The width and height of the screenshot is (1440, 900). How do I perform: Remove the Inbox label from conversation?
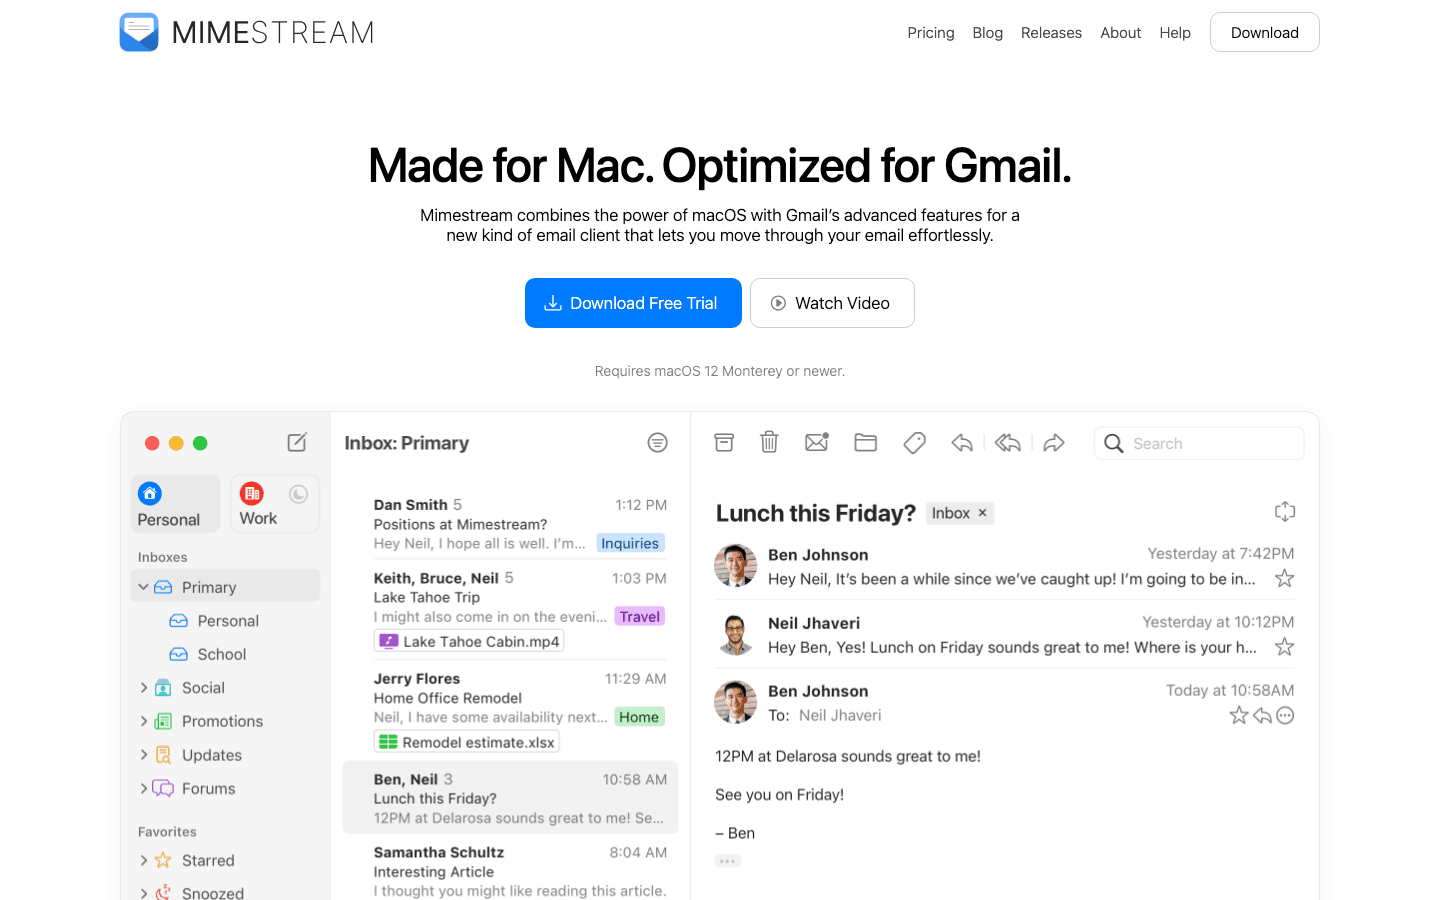point(983,513)
